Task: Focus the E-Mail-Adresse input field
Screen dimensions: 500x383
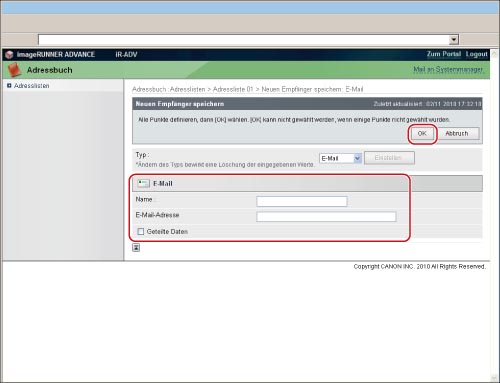Action: click(326, 217)
